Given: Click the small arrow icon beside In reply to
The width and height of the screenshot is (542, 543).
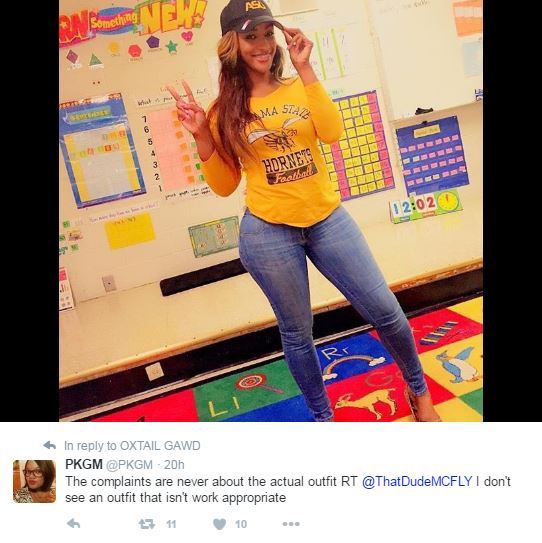Looking at the screenshot, I should 50,445.
